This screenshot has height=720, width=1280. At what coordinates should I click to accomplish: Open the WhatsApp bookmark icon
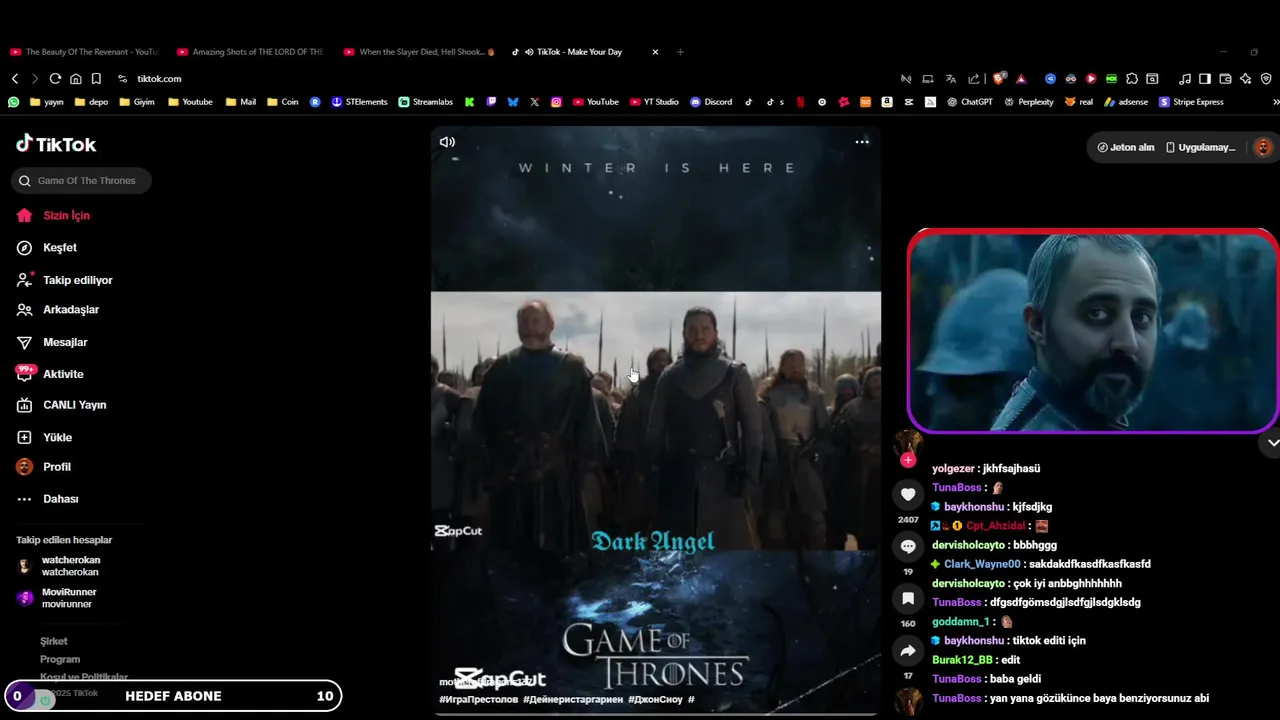pyautogui.click(x=14, y=102)
